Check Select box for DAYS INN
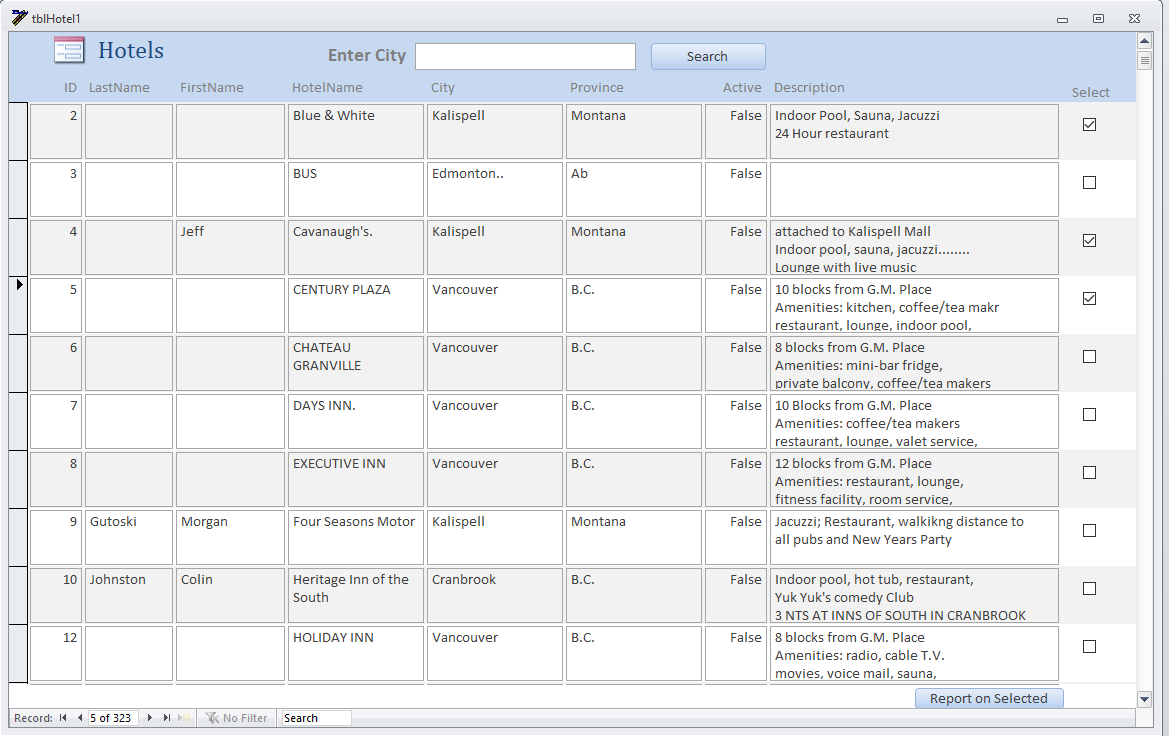 [1089, 415]
